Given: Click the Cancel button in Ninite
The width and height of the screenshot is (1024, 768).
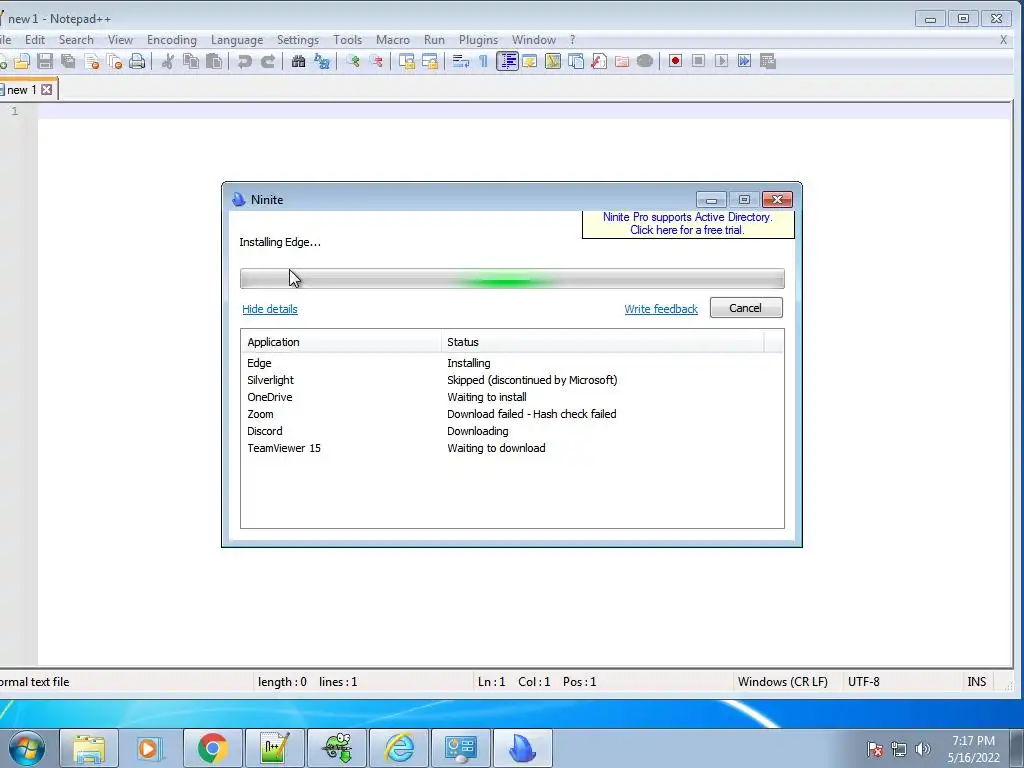Looking at the screenshot, I should (746, 308).
